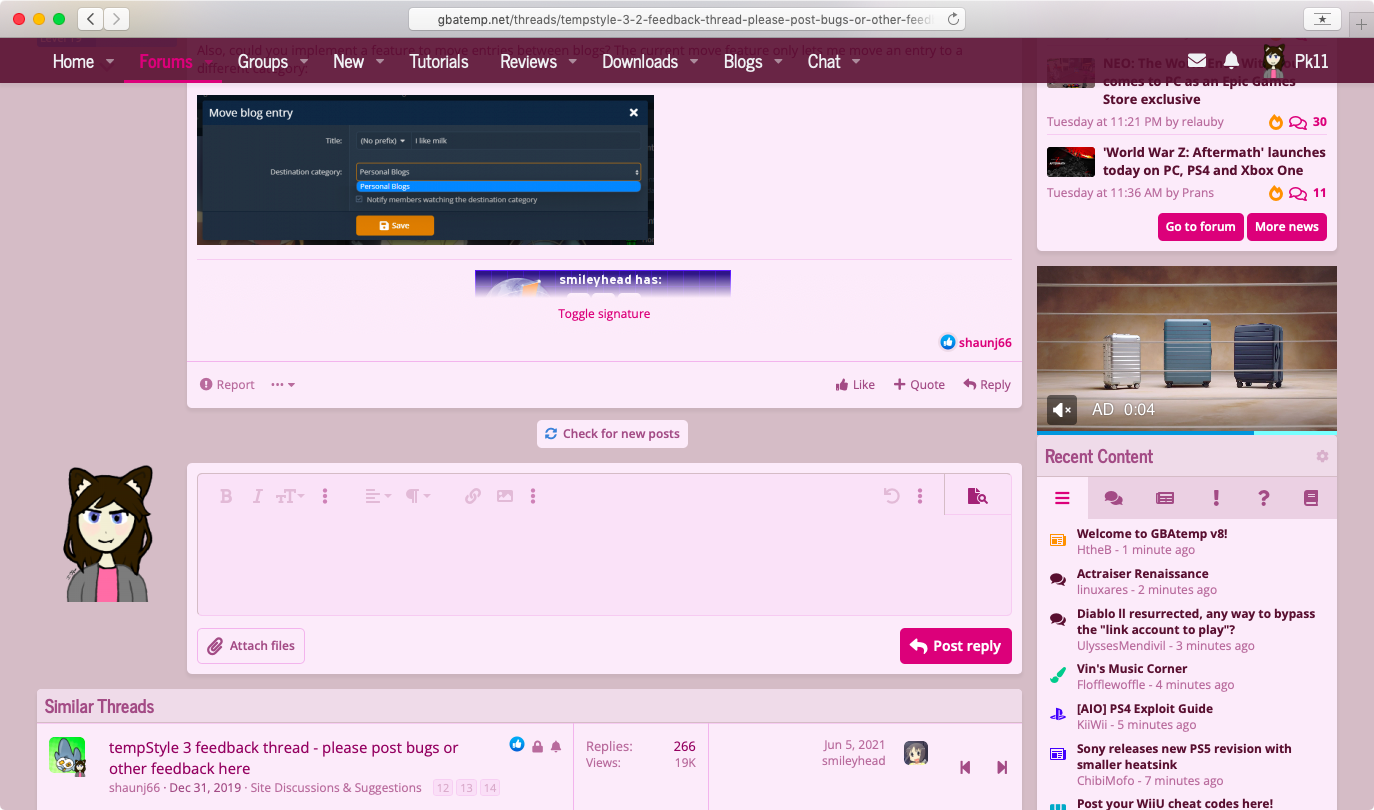Open the Reviews menu
1374x810 pixels.
528,61
